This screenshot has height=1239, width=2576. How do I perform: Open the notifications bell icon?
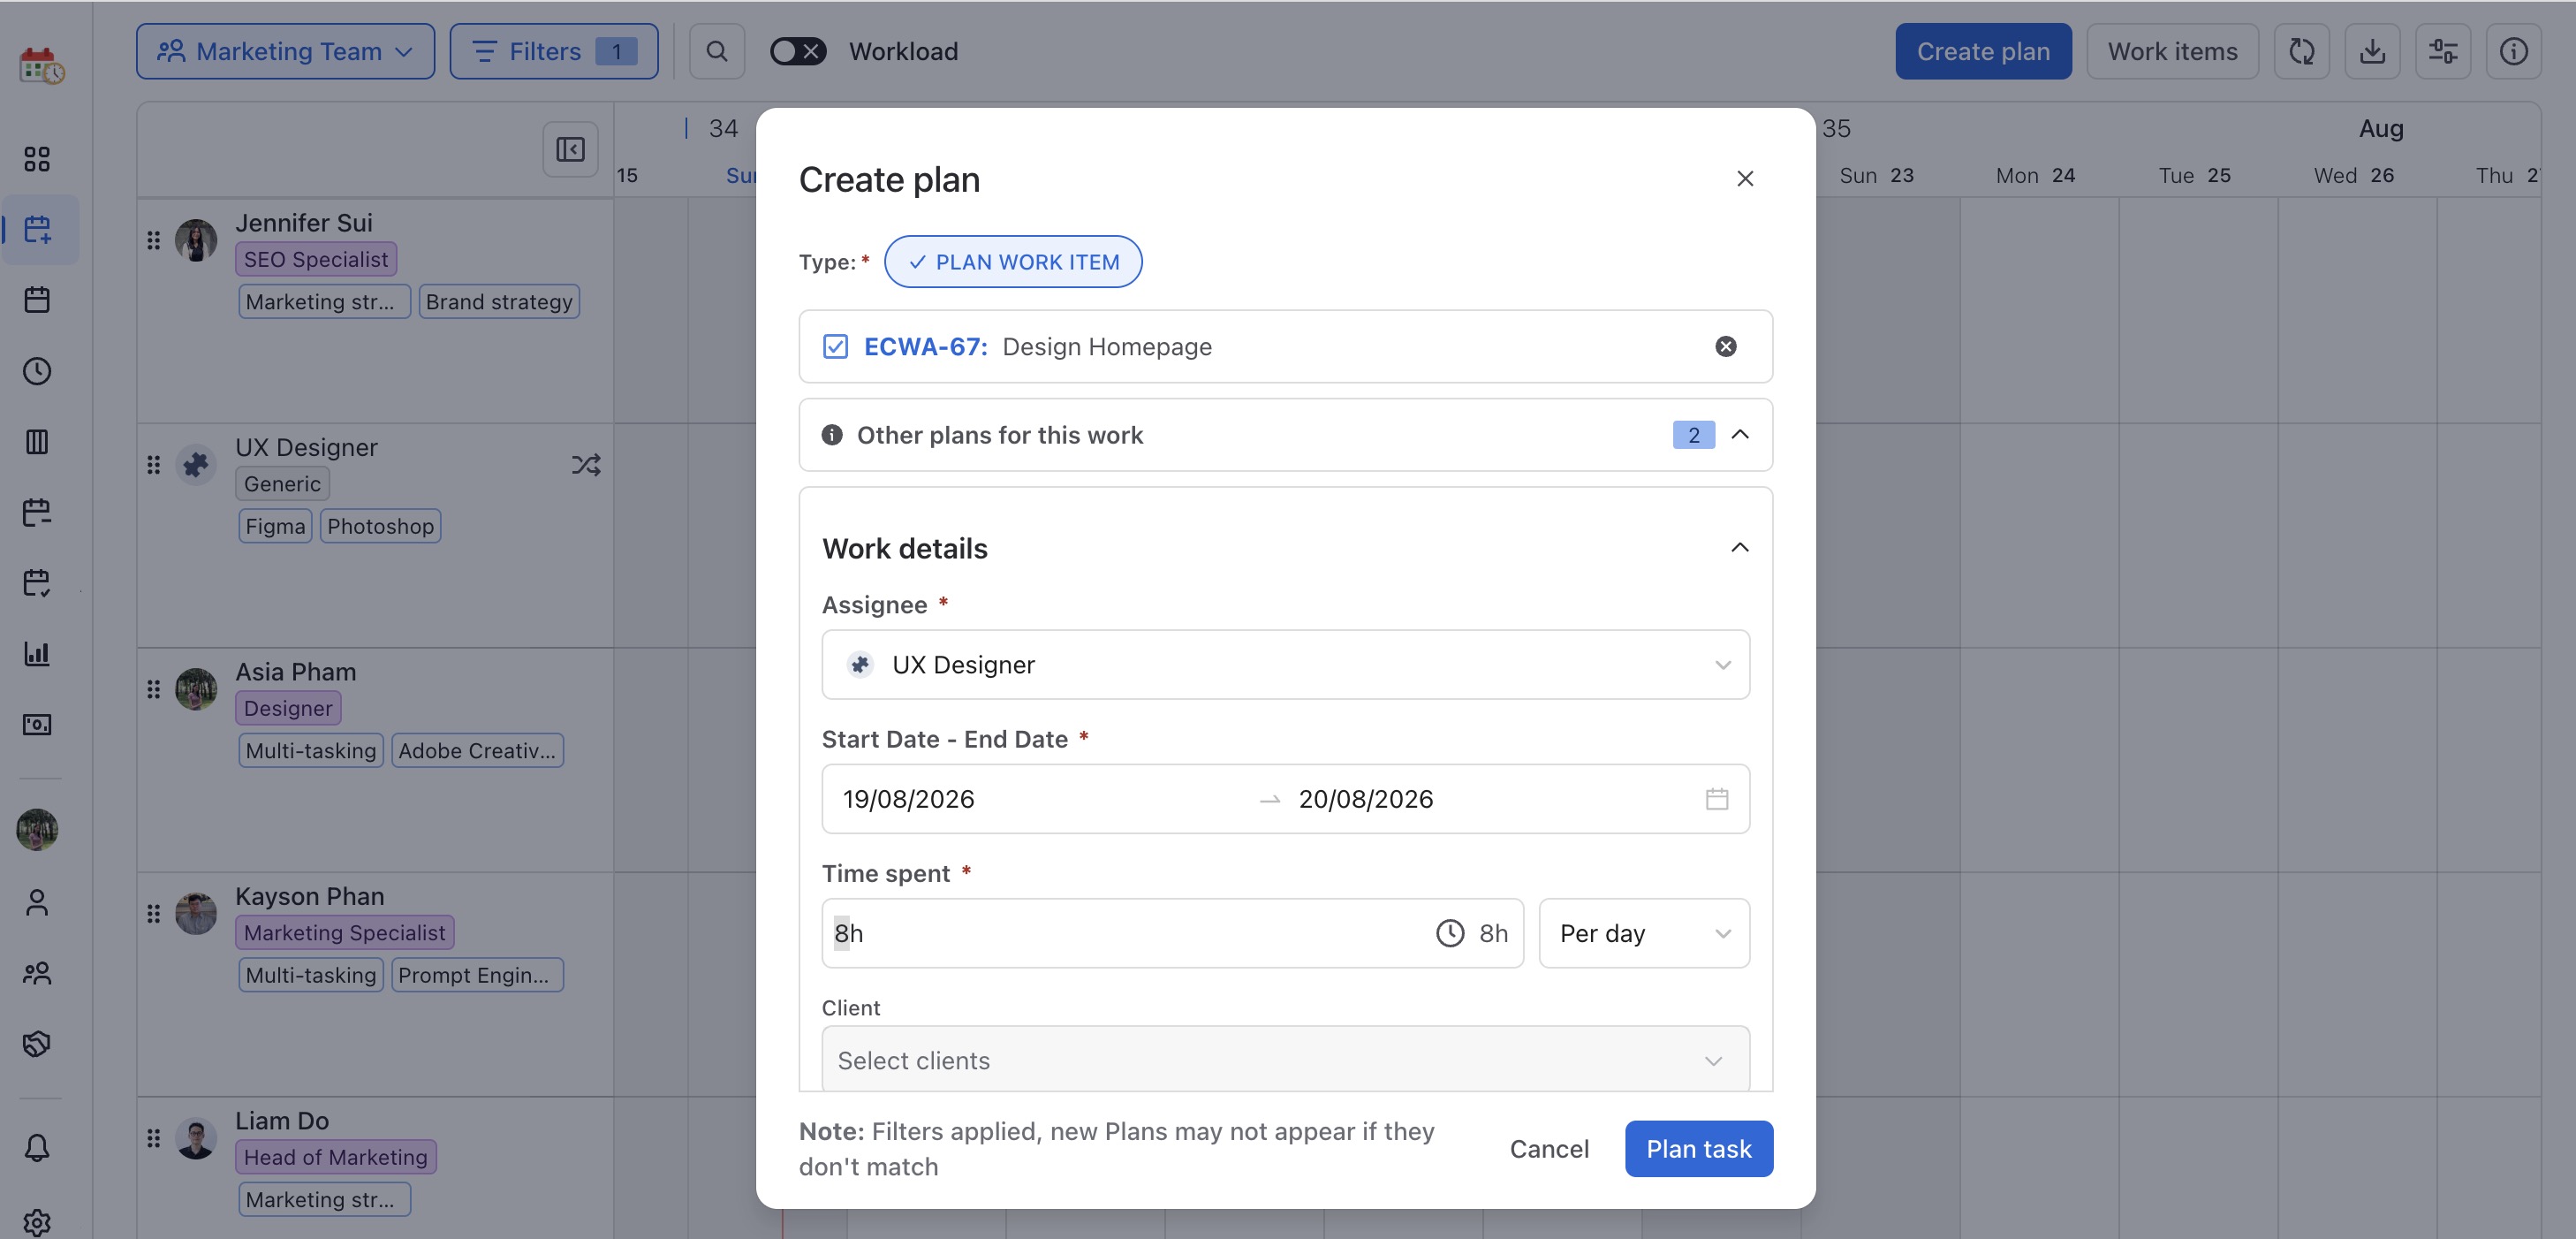(x=37, y=1147)
